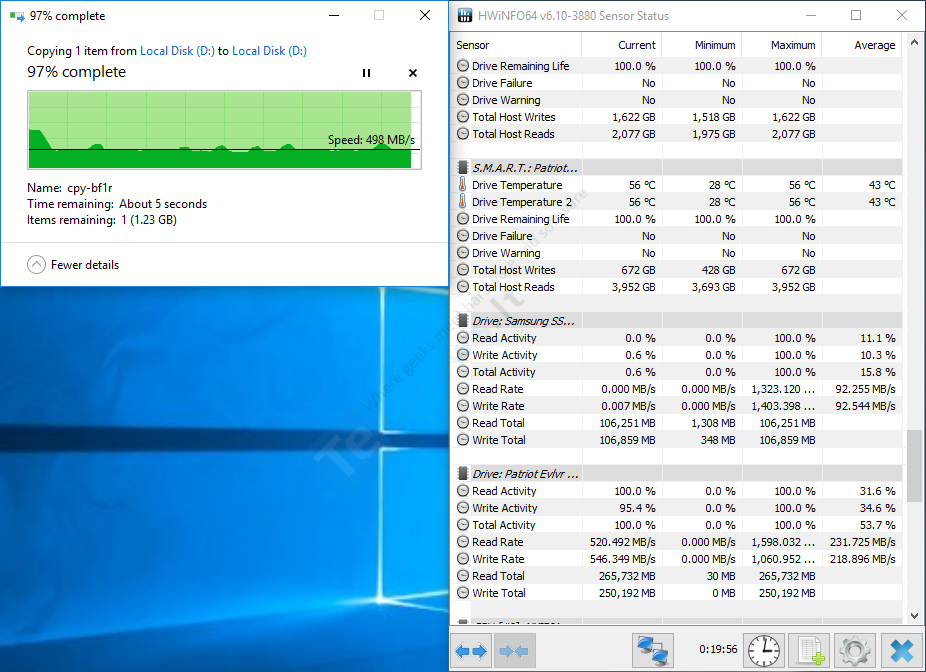The image size is (926, 672).
Task: Click the copy speed graph
Action: pyautogui.click(x=224, y=130)
